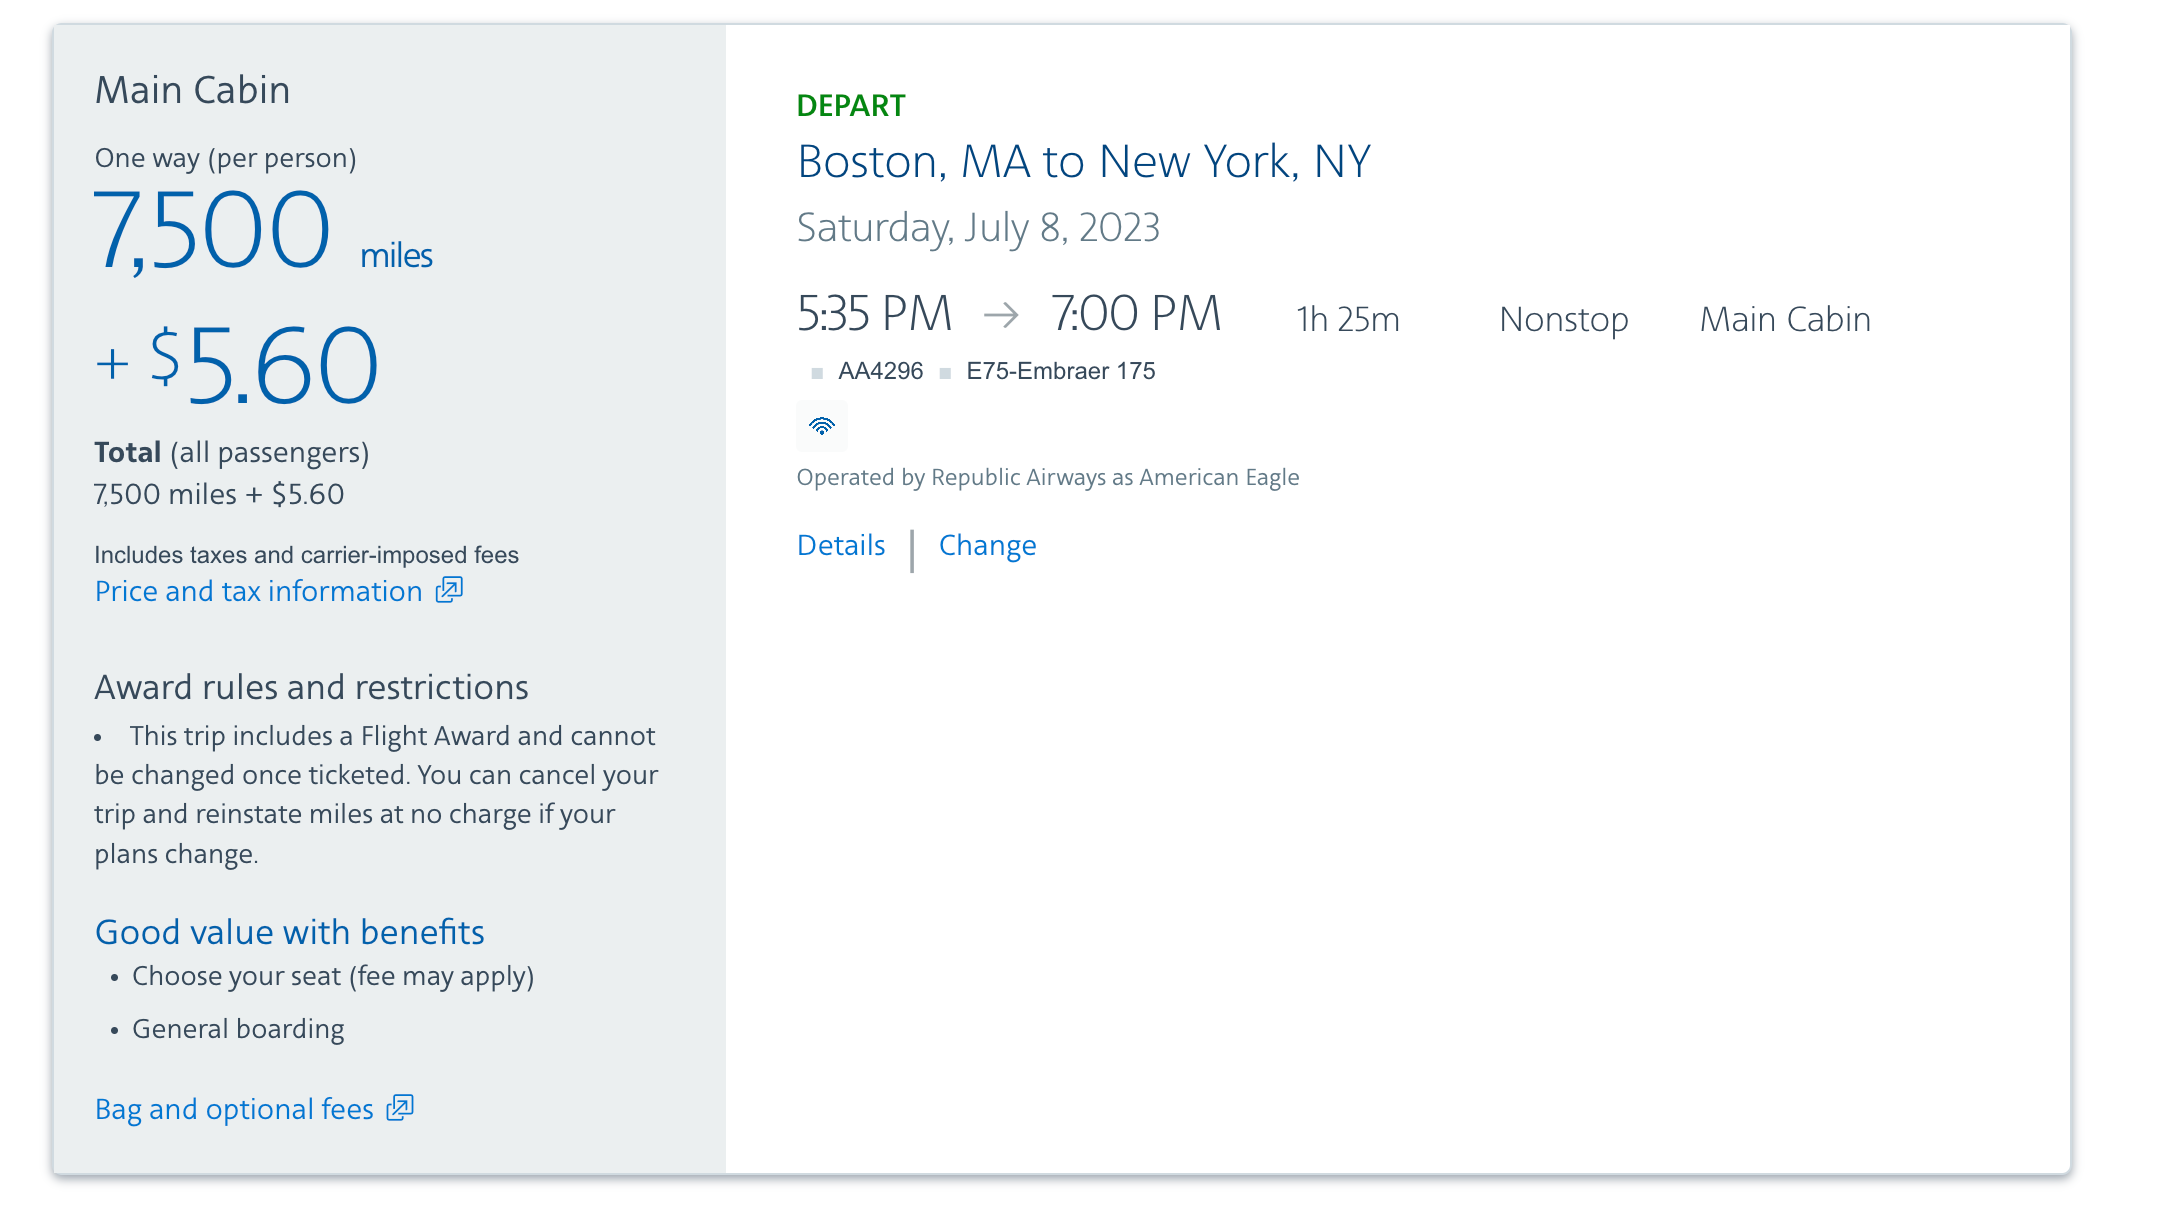
Task: Click One way (per person) label
Action: pos(226,159)
